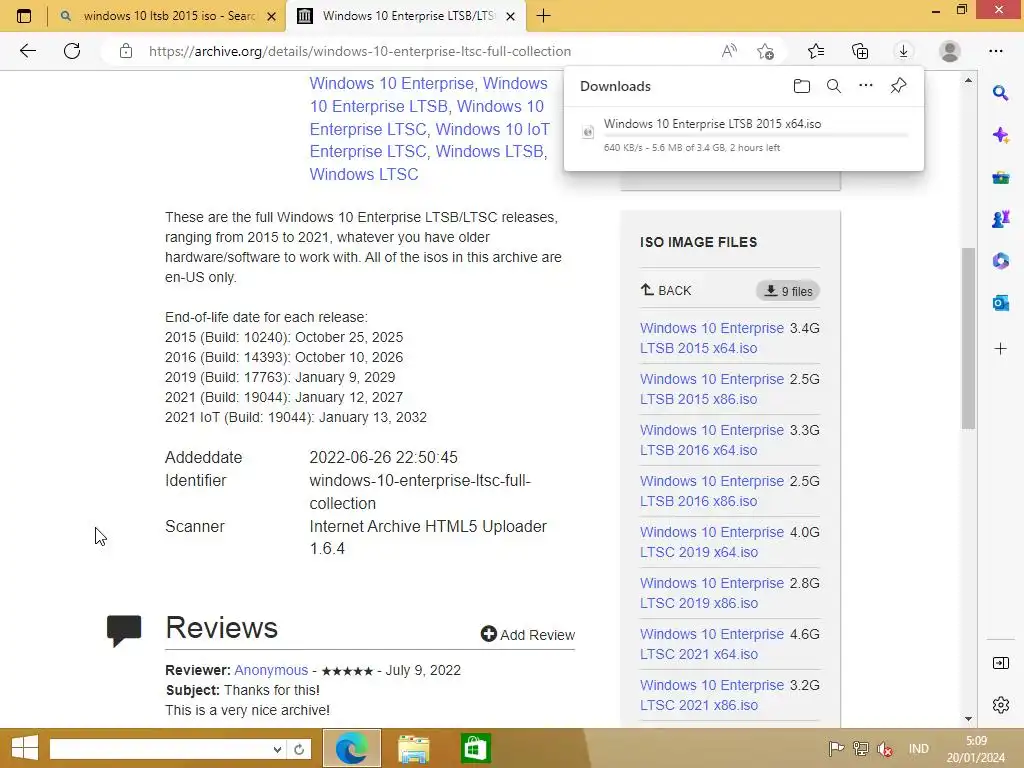The width and height of the screenshot is (1024, 768).
Task: Refresh the archive.org page
Action: coord(72,51)
